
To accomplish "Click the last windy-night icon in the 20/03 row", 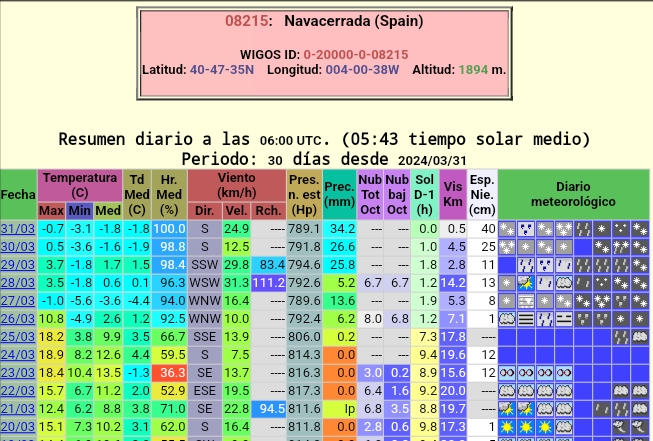I will 640,427.
